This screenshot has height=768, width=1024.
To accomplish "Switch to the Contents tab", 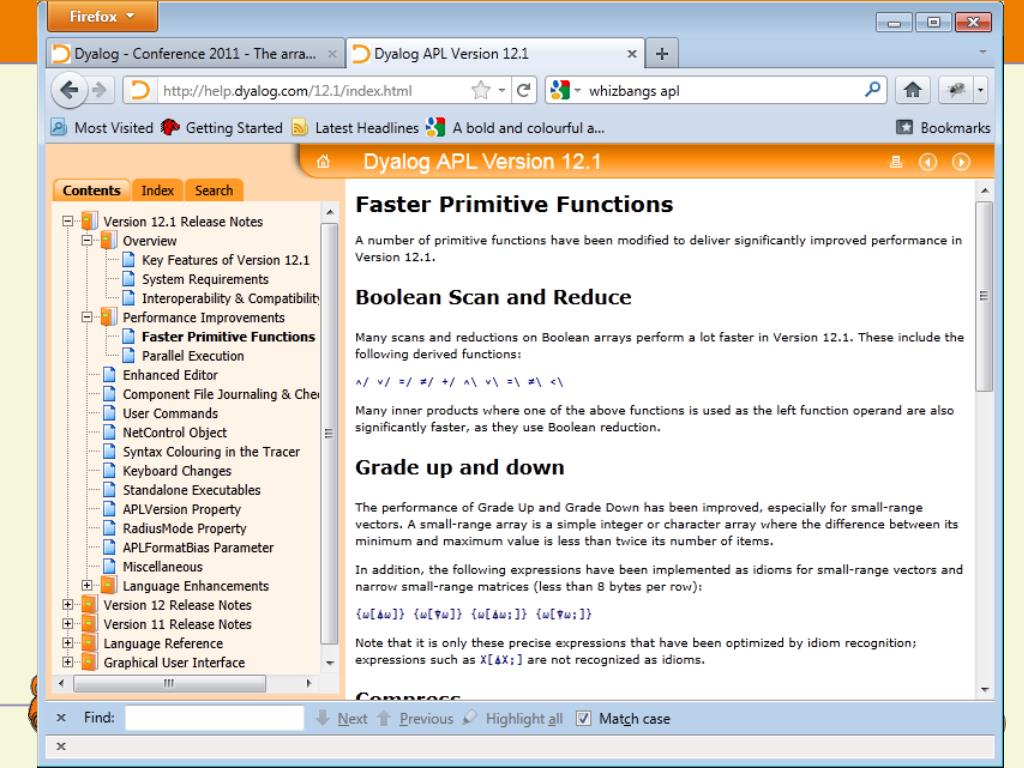I will [x=91, y=190].
